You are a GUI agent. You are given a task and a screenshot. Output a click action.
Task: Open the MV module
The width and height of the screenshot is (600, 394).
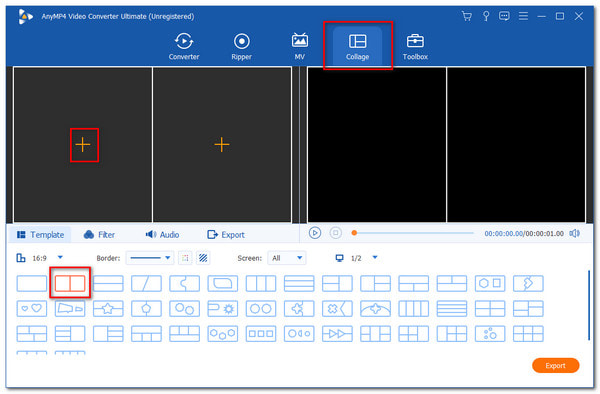click(x=300, y=47)
